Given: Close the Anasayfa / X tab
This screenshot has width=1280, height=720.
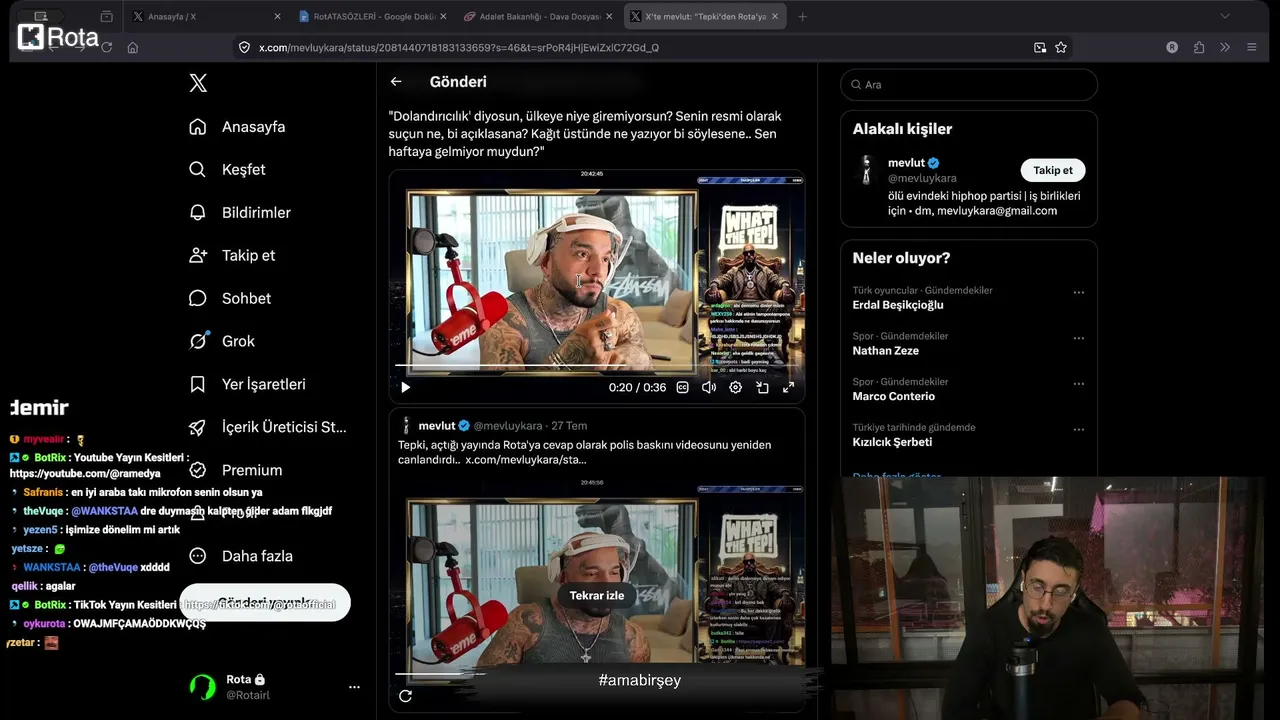Looking at the screenshot, I should (277, 16).
